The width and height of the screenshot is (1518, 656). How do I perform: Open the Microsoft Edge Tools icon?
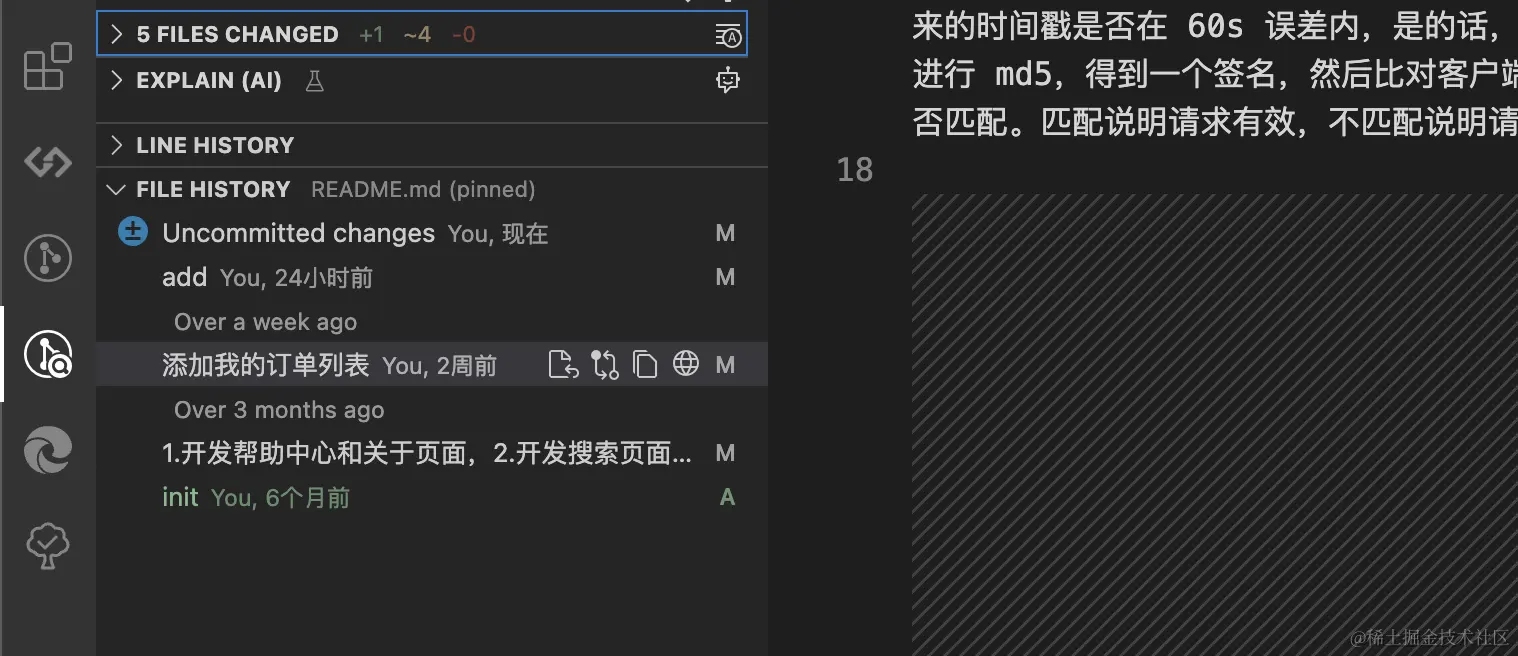[48, 450]
